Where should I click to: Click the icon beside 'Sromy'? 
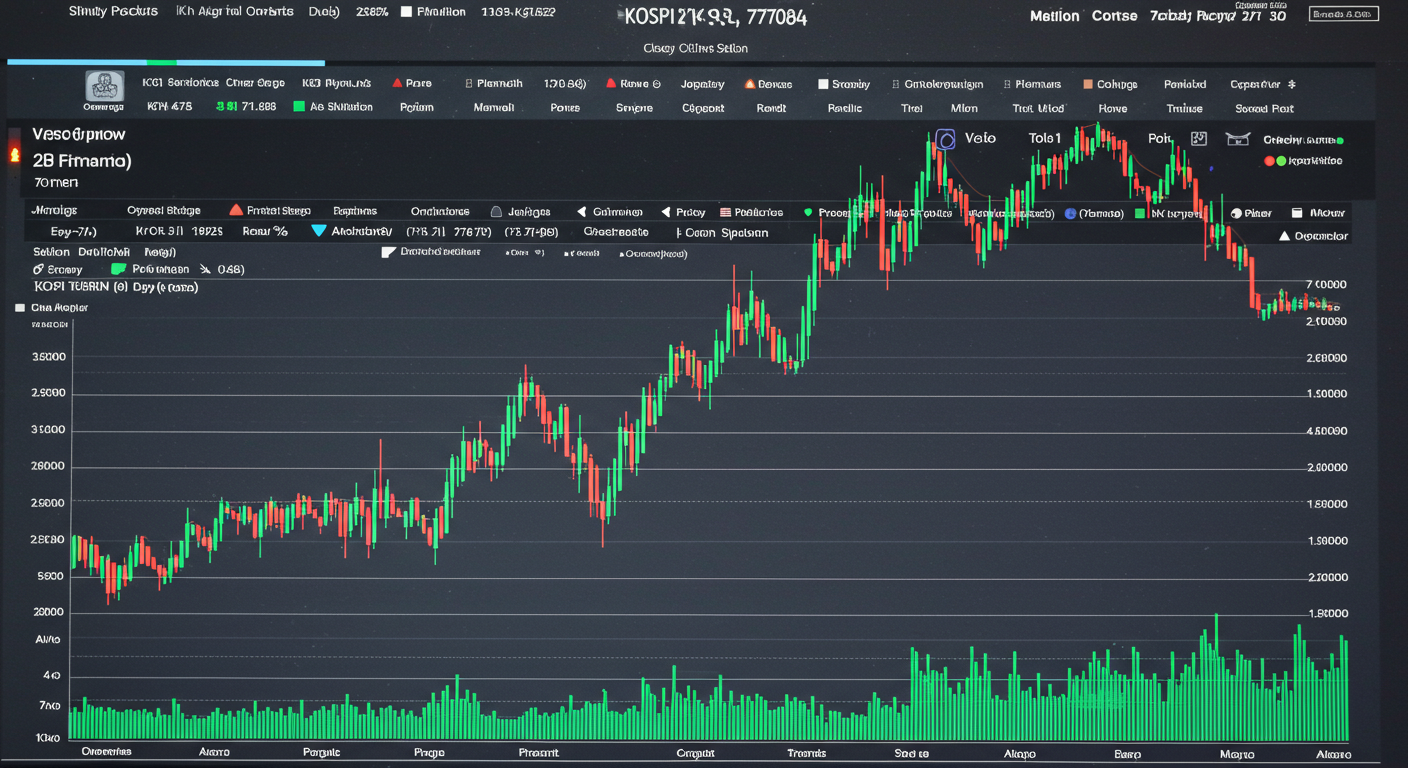tap(38, 269)
